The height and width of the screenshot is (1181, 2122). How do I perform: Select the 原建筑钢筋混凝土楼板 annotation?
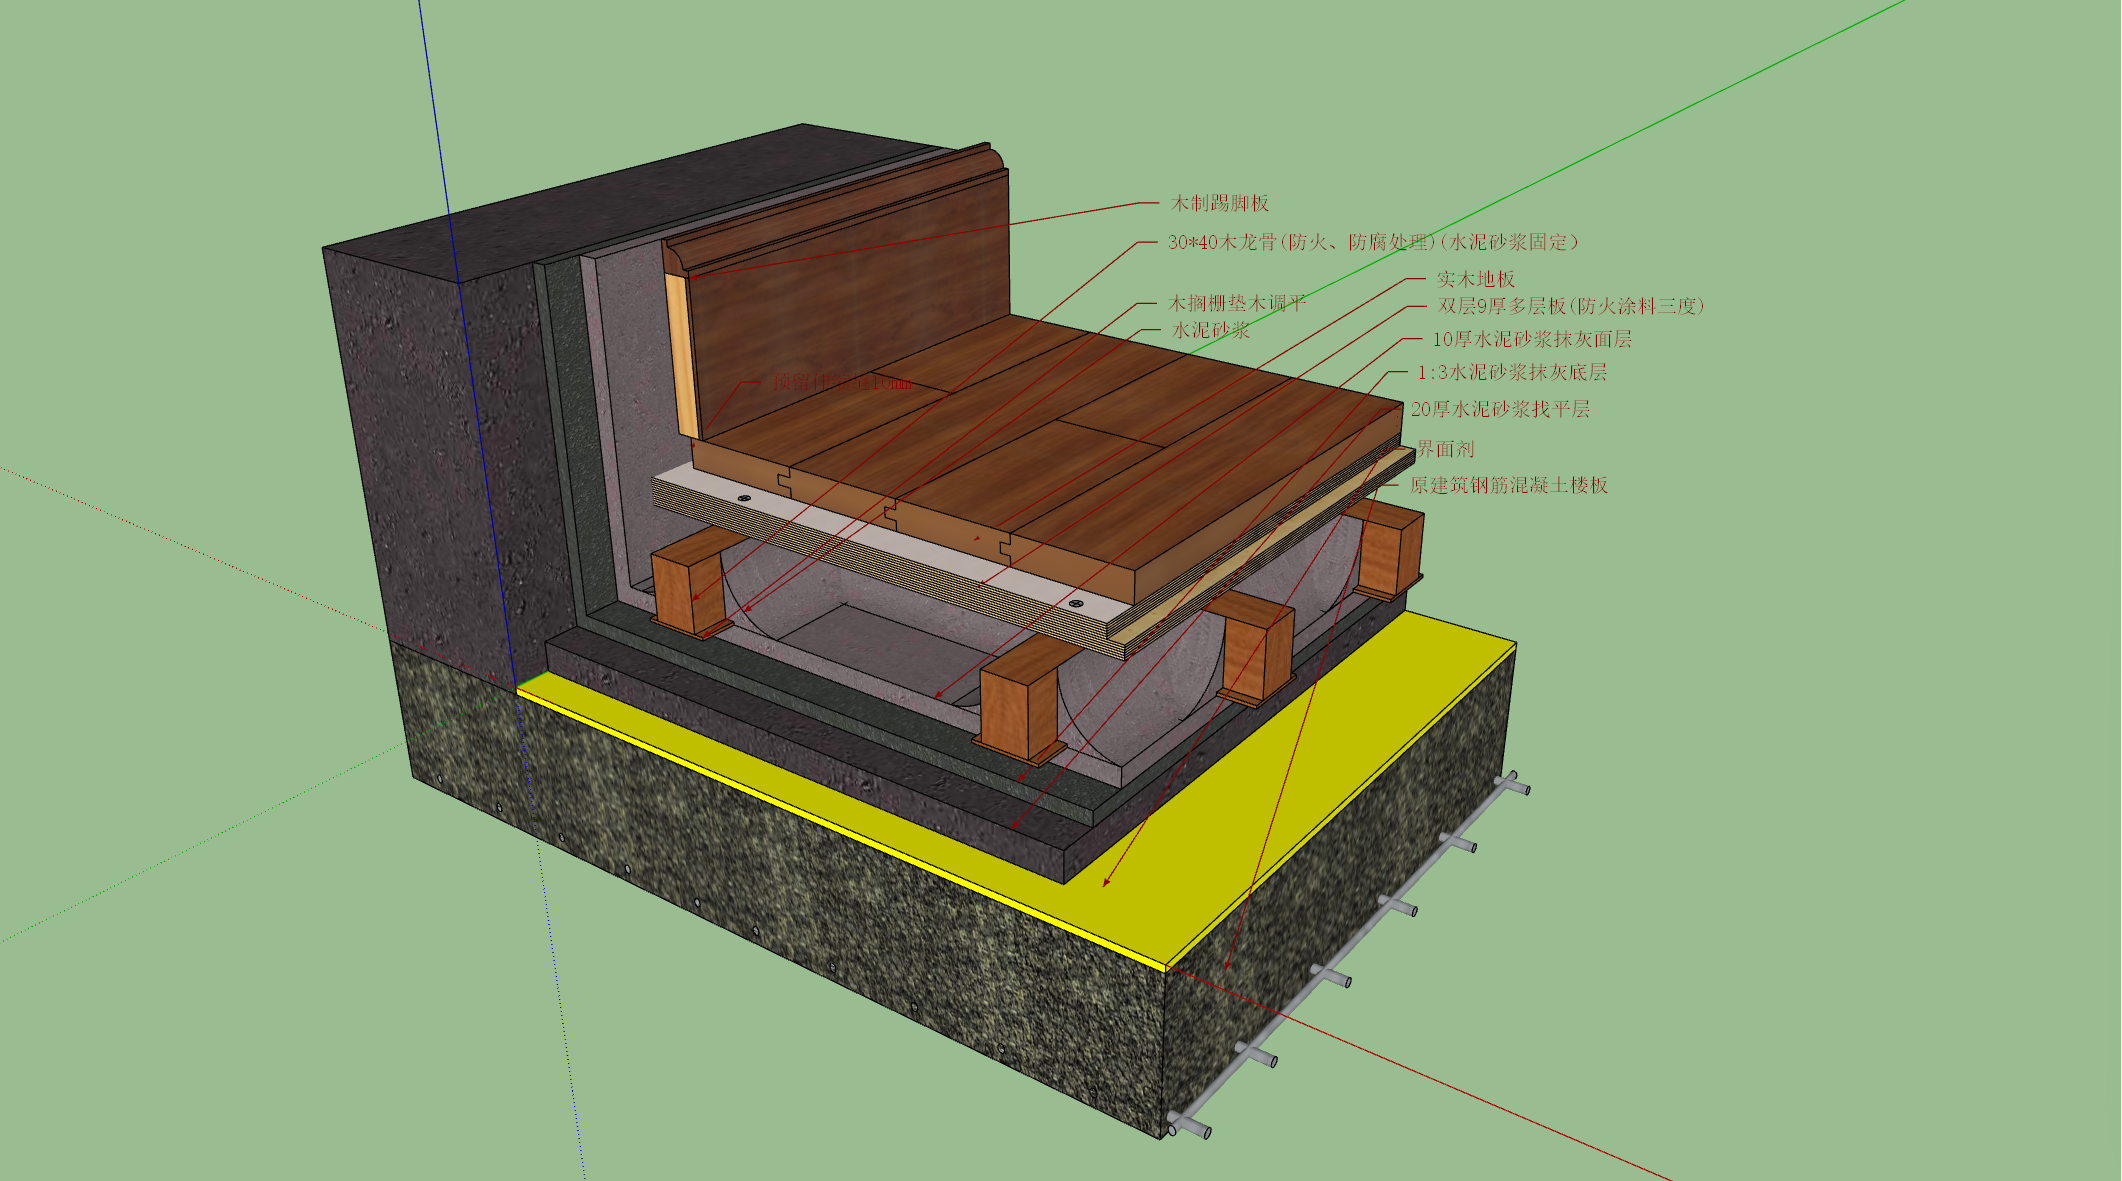click(x=1509, y=485)
